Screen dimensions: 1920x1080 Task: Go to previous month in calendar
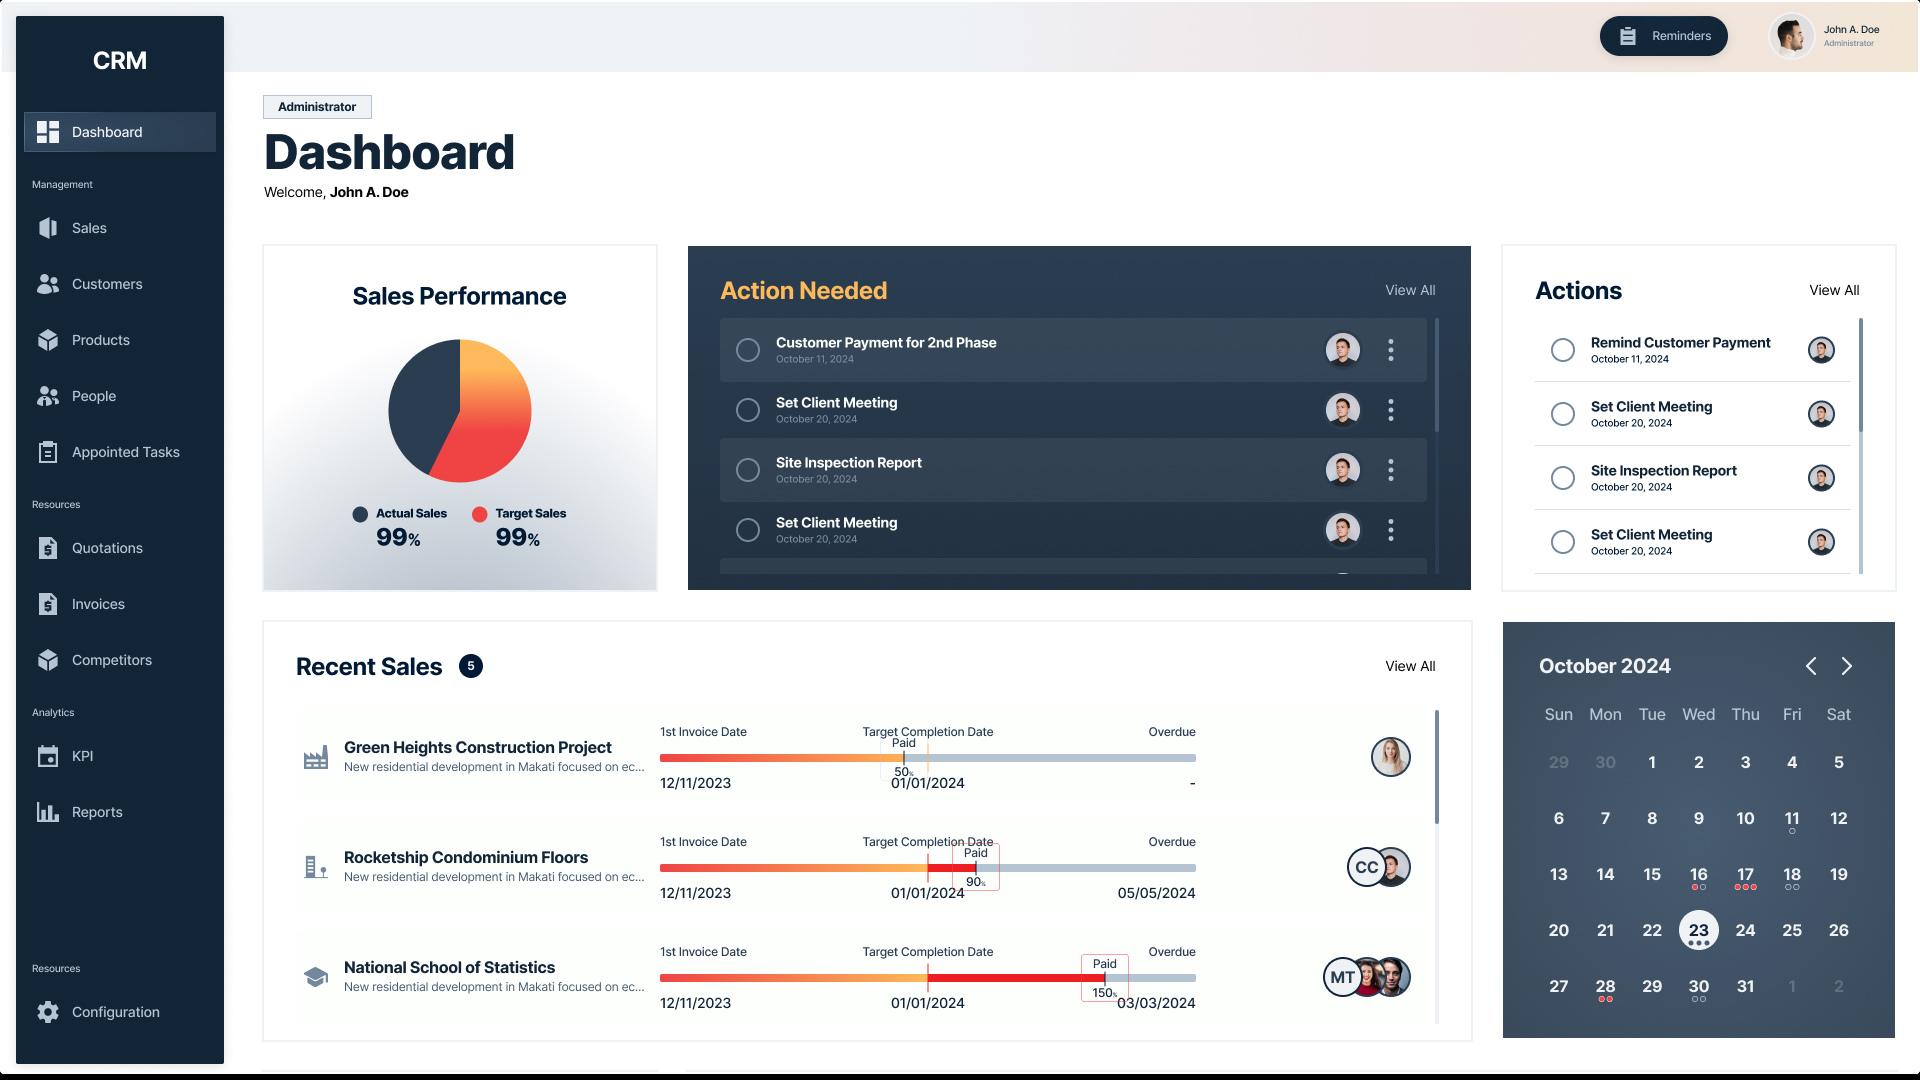tap(1811, 666)
